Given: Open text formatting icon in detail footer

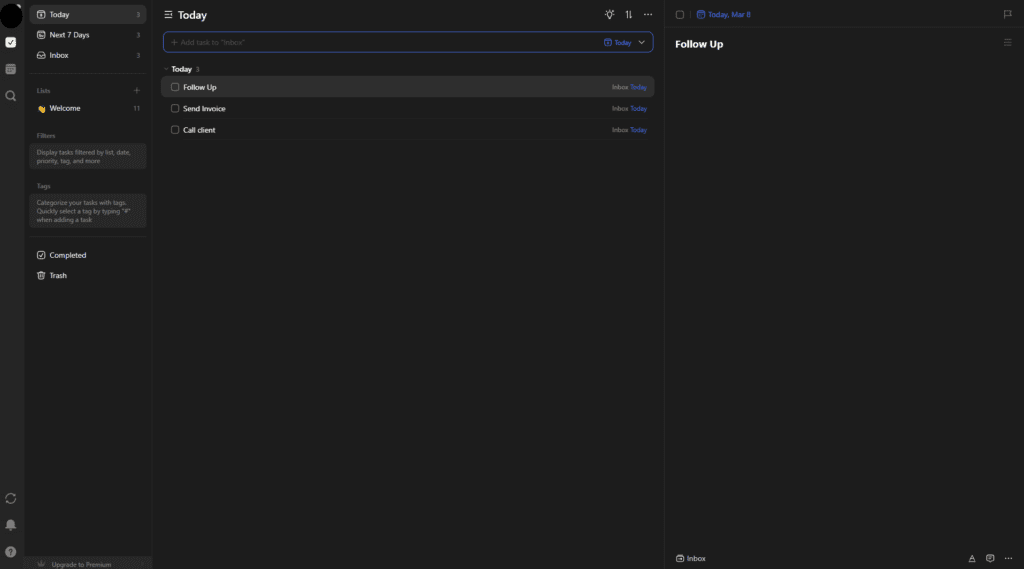Looking at the screenshot, I should pos(972,559).
